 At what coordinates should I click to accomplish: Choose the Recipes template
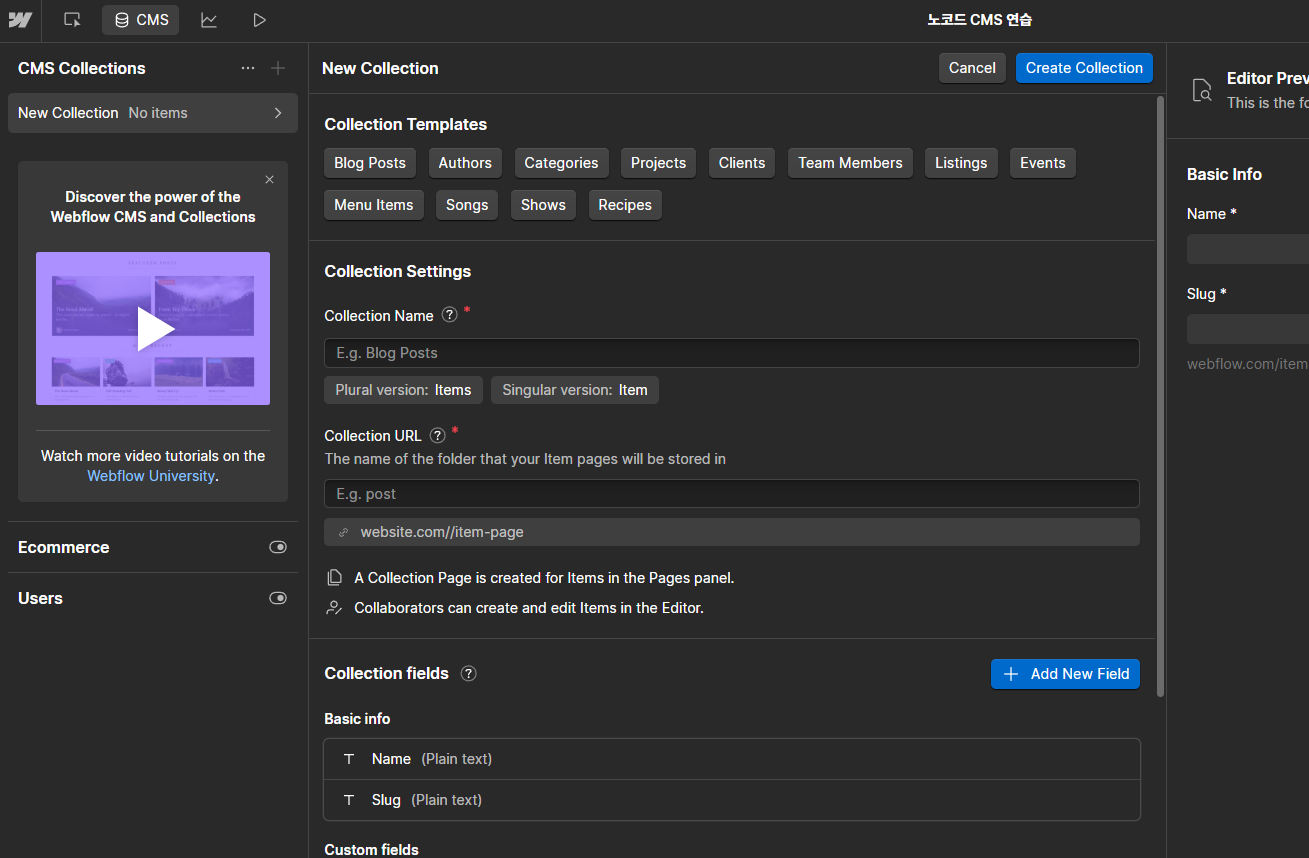click(625, 205)
